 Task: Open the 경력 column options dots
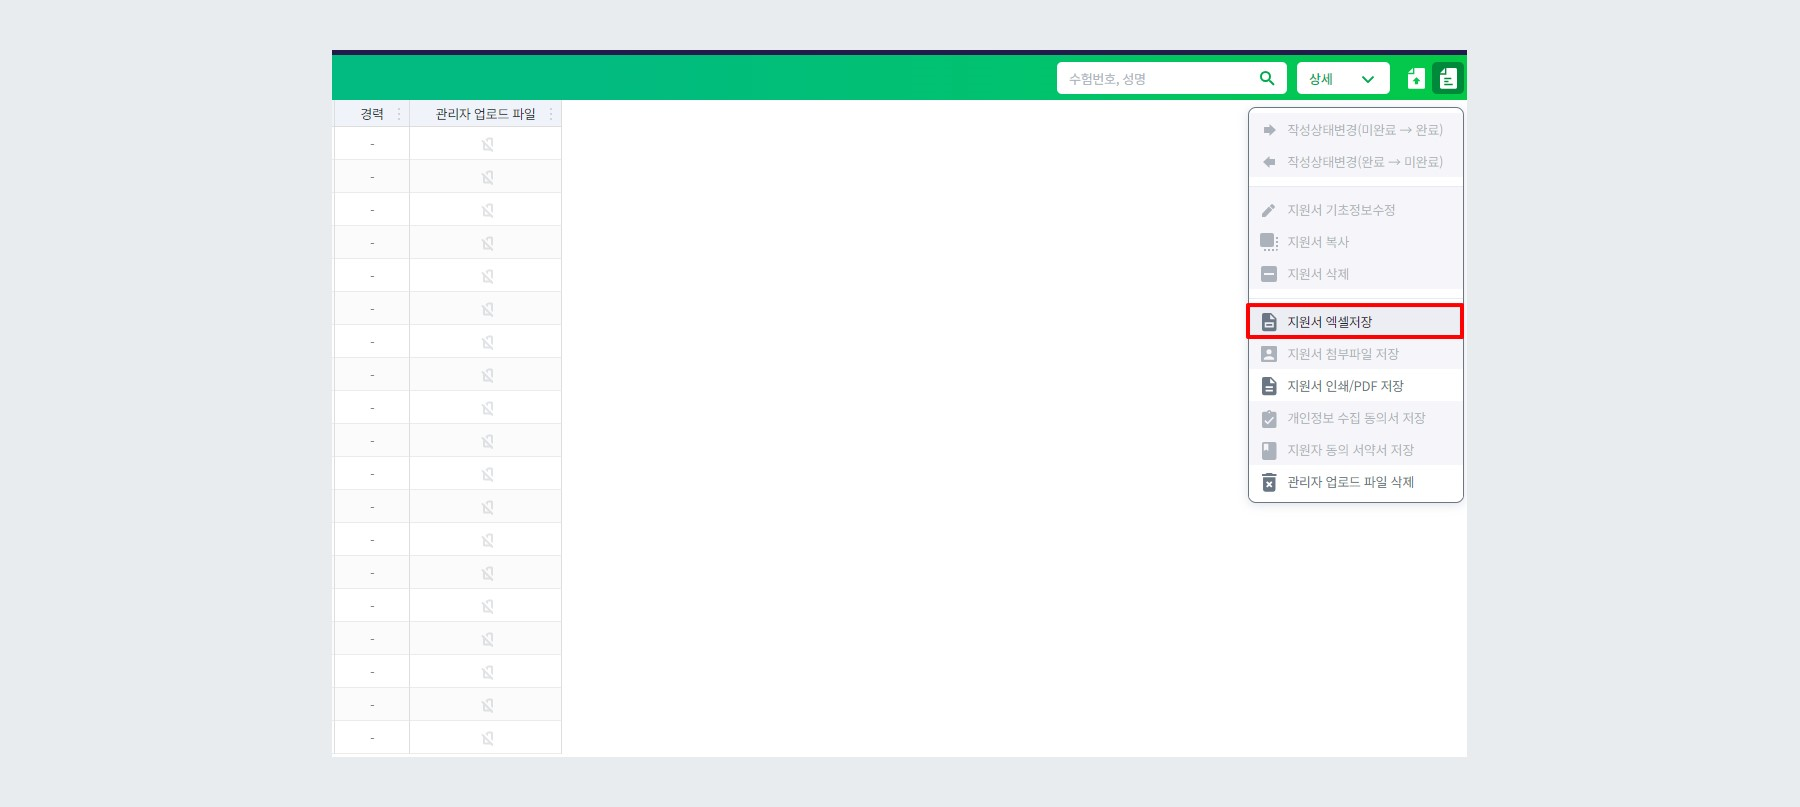pos(399,114)
